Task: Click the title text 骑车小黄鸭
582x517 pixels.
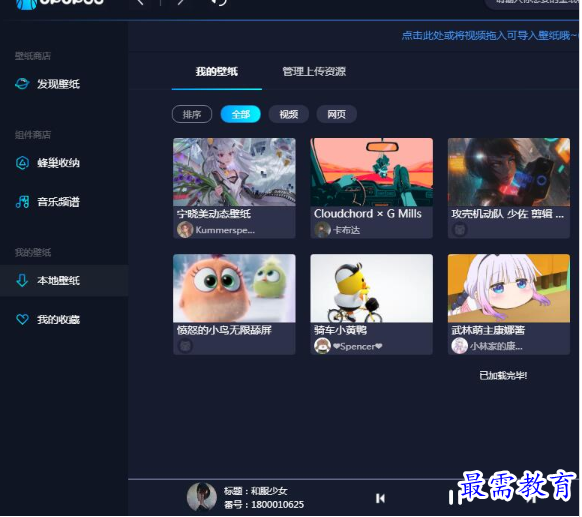Action: click(x=340, y=330)
